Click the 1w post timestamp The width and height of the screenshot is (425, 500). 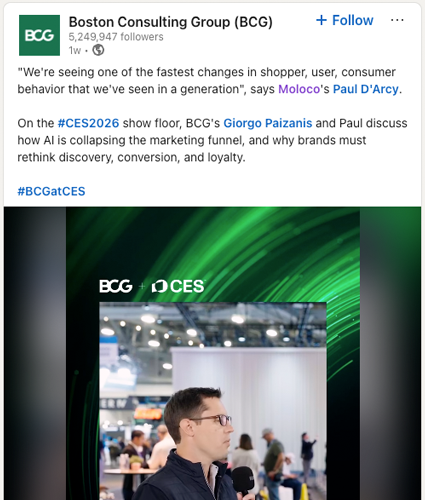point(75,50)
